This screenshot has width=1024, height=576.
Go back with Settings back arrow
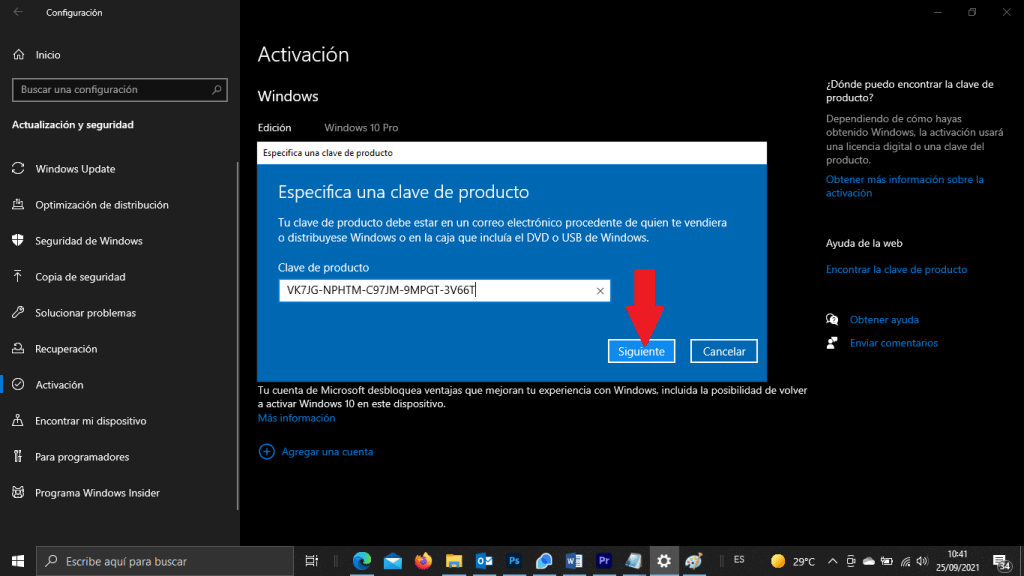(18, 12)
